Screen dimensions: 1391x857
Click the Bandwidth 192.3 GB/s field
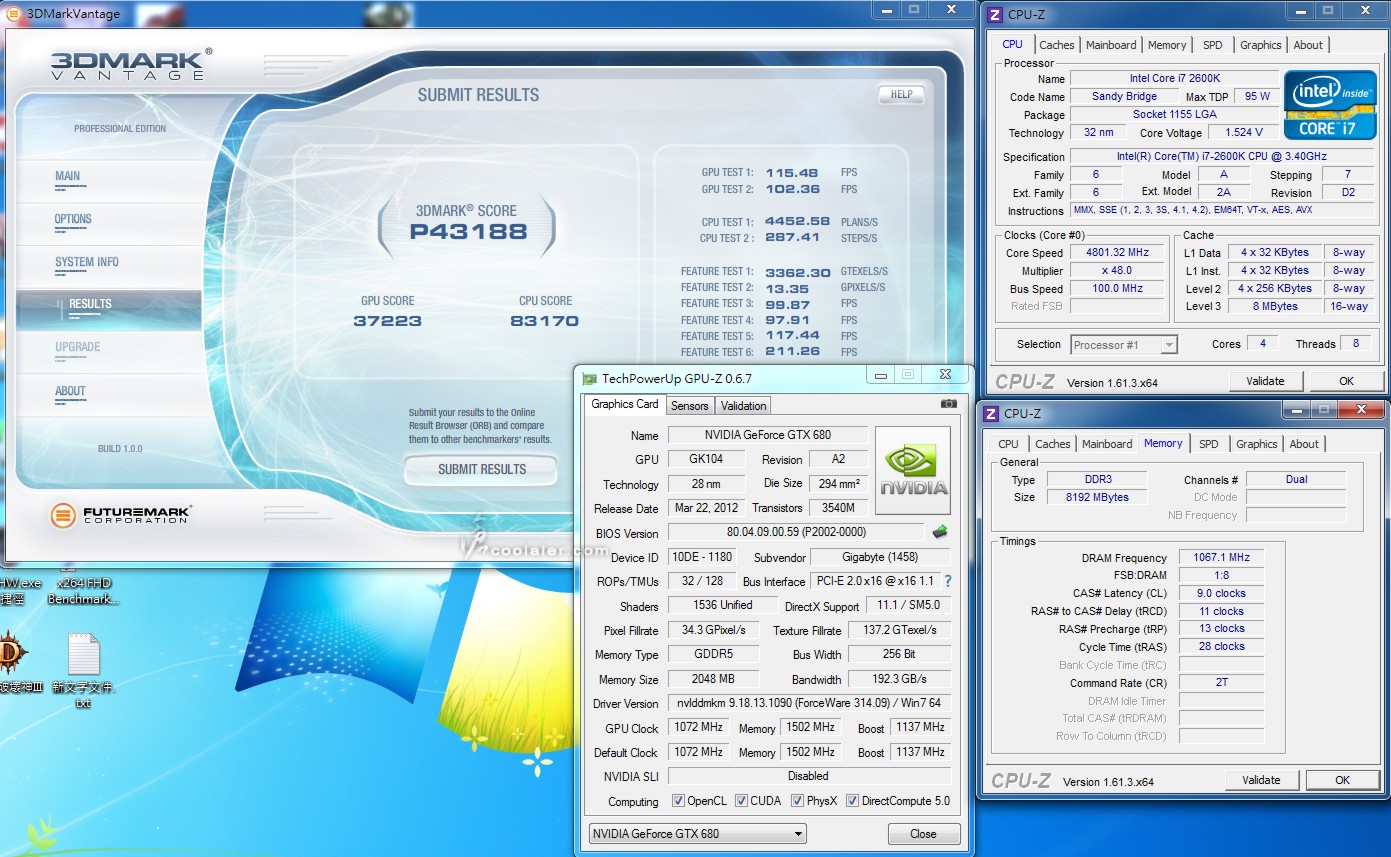click(x=900, y=679)
